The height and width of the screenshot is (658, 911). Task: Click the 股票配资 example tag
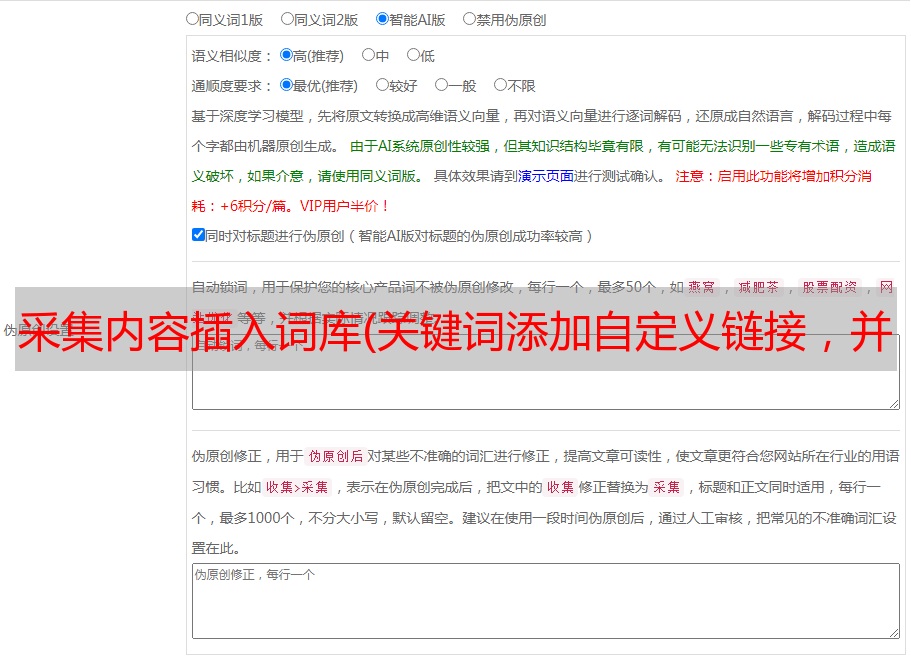click(x=830, y=287)
